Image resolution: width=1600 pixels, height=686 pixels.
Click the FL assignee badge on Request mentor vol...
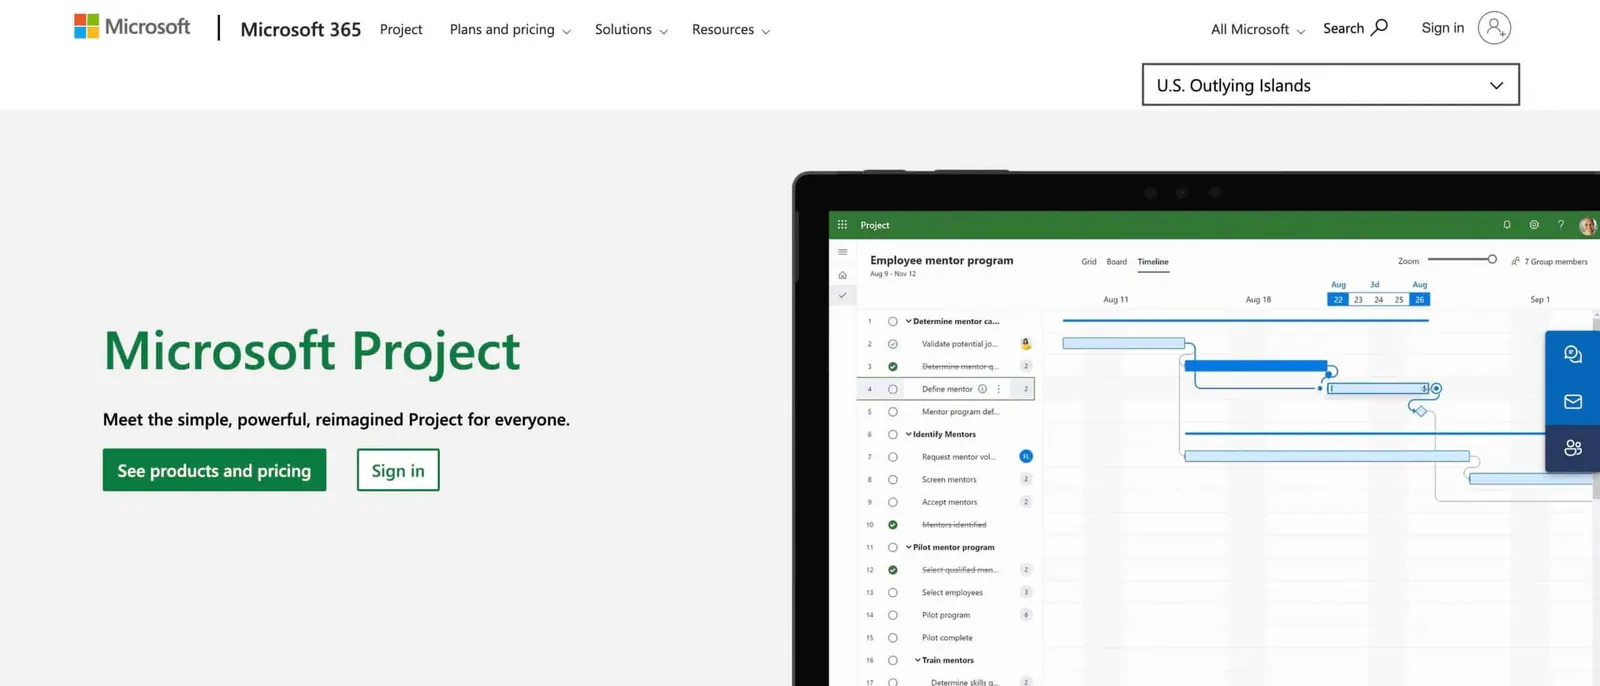(1025, 456)
